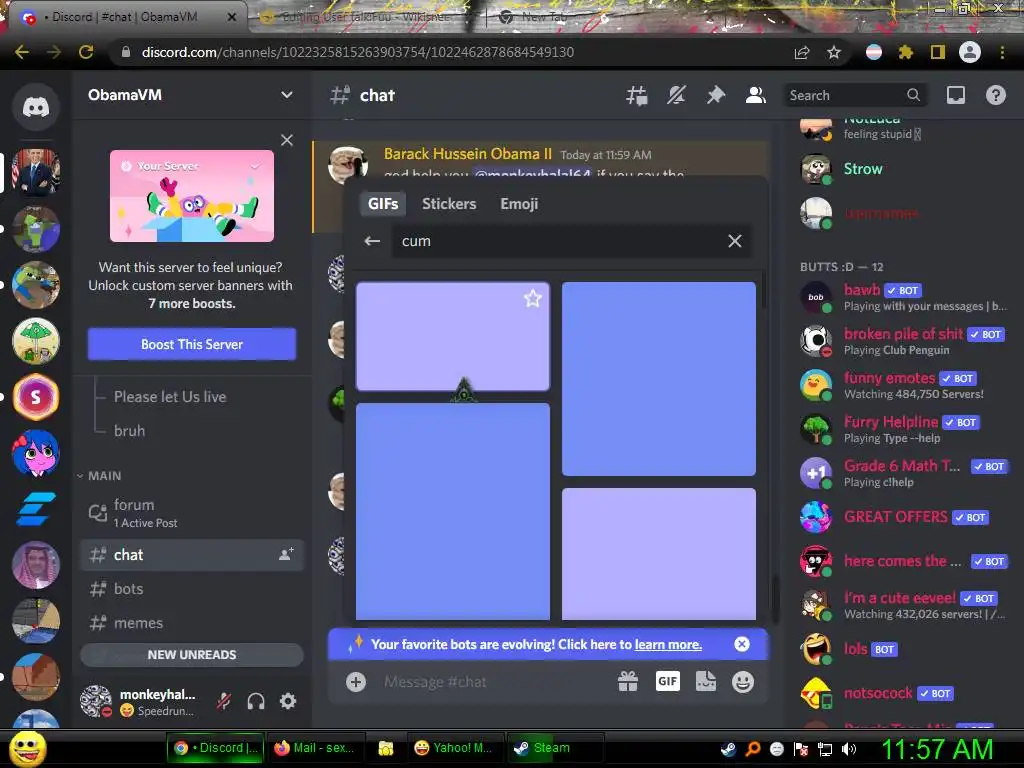Open the blue-haired anime server icon
This screenshot has height=768, width=1024.
[x=36, y=453]
